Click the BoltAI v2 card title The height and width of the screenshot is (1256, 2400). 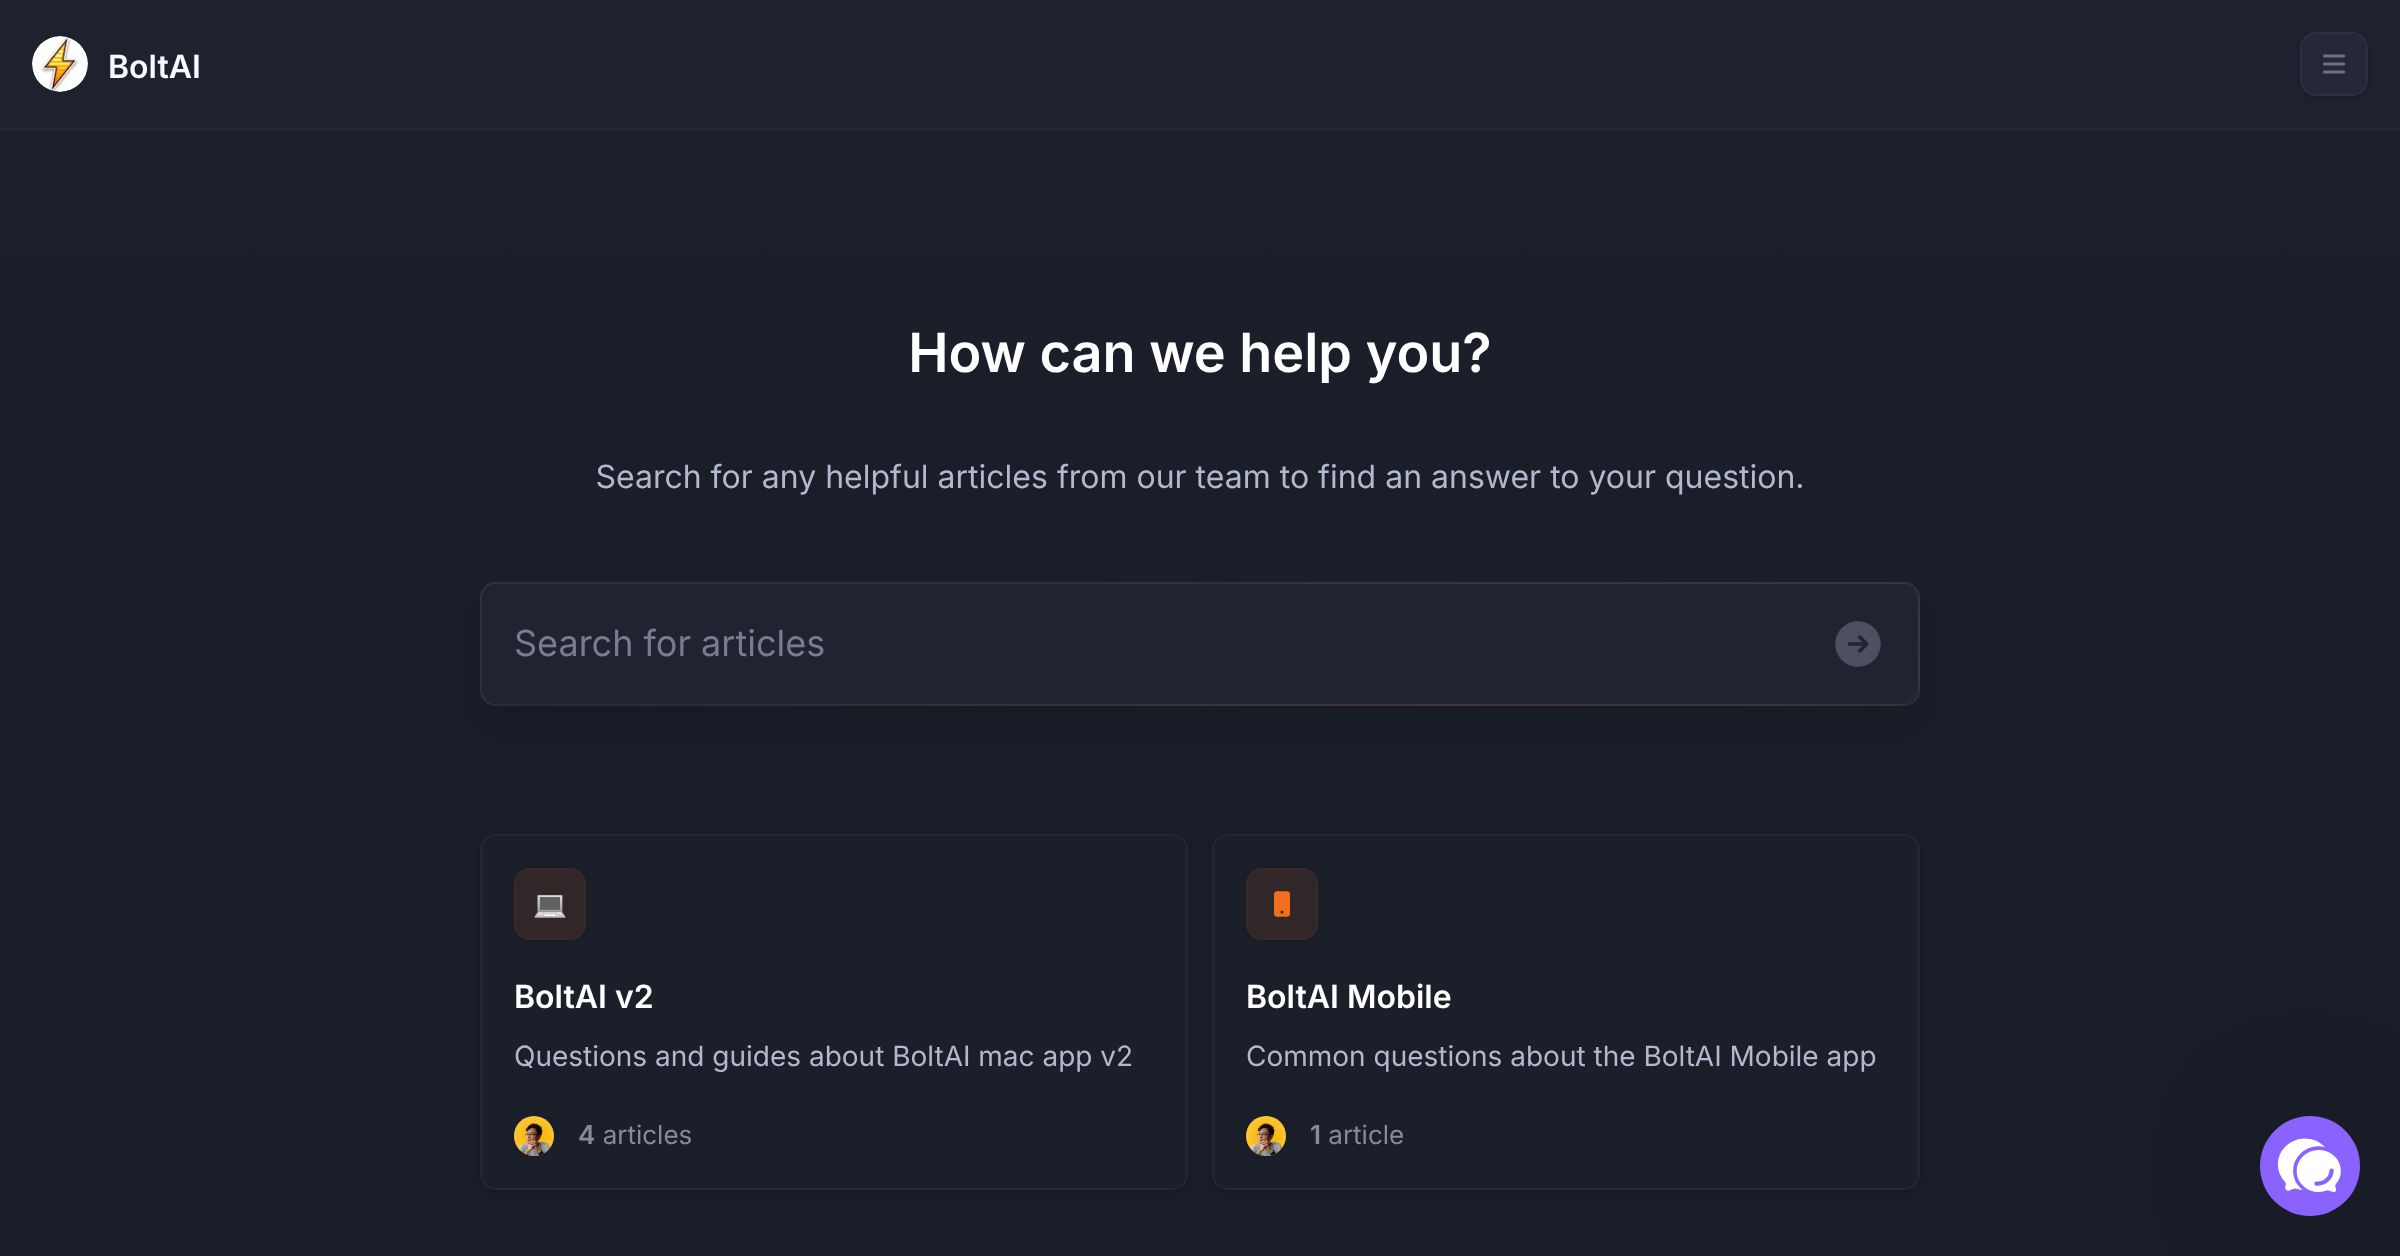click(x=583, y=996)
